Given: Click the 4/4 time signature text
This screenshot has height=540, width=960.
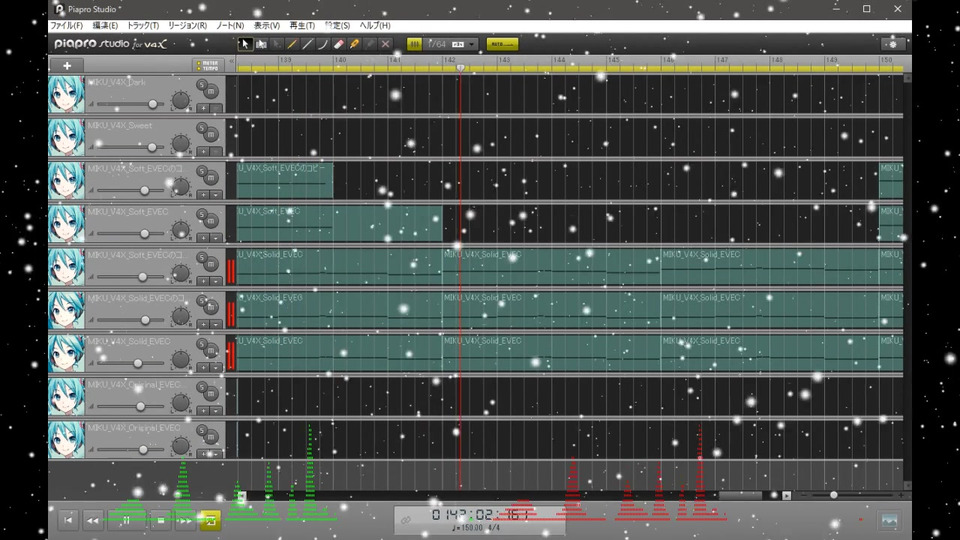Looking at the screenshot, I should coord(494,528).
